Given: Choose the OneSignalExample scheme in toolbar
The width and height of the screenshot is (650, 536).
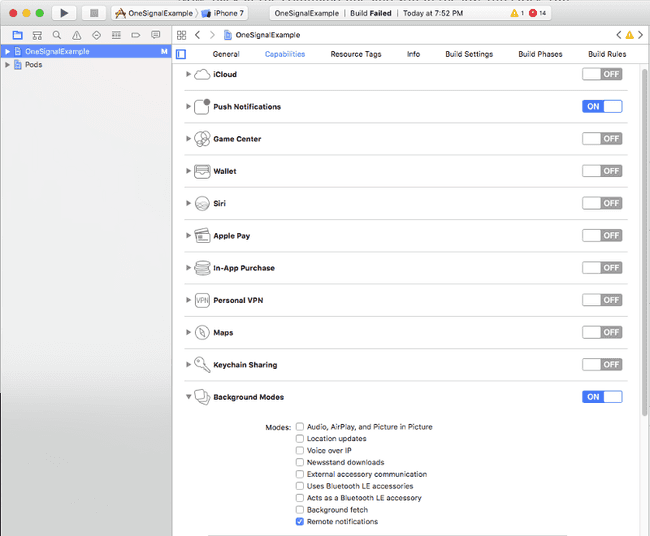Looking at the screenshot, I should [155, 13].
